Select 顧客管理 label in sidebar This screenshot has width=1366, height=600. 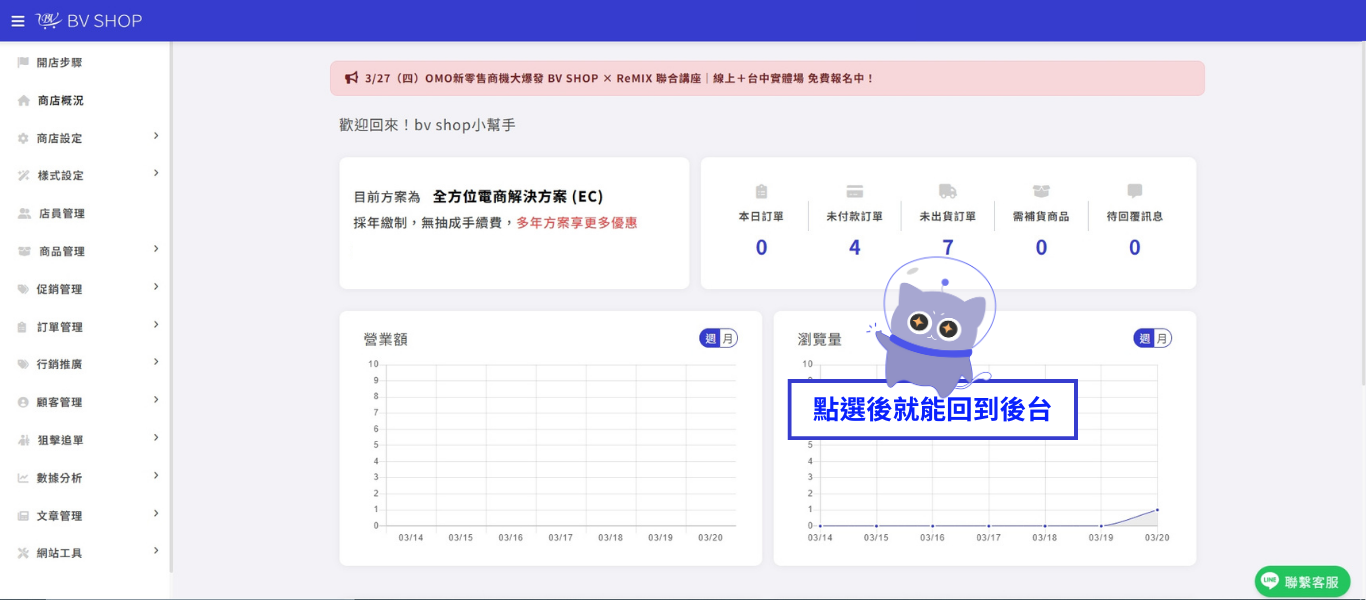60,402
